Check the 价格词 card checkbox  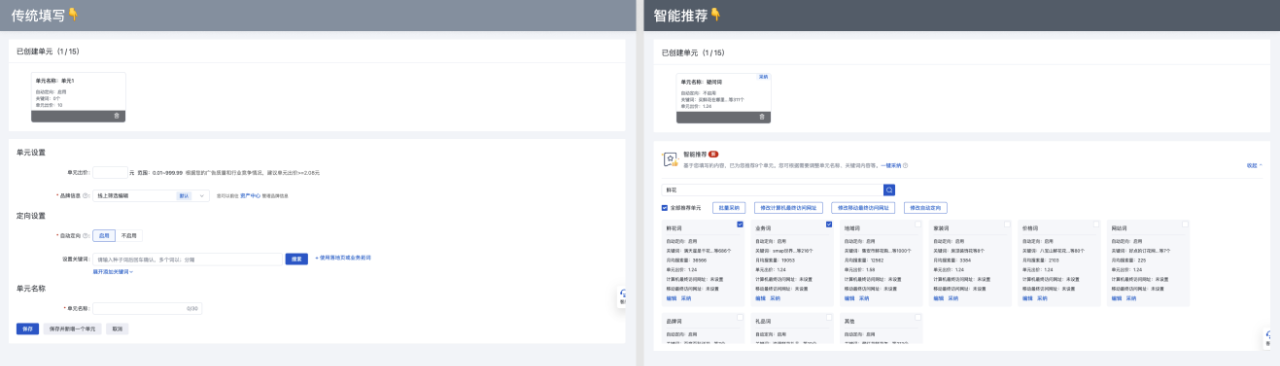coord(1096,224)
